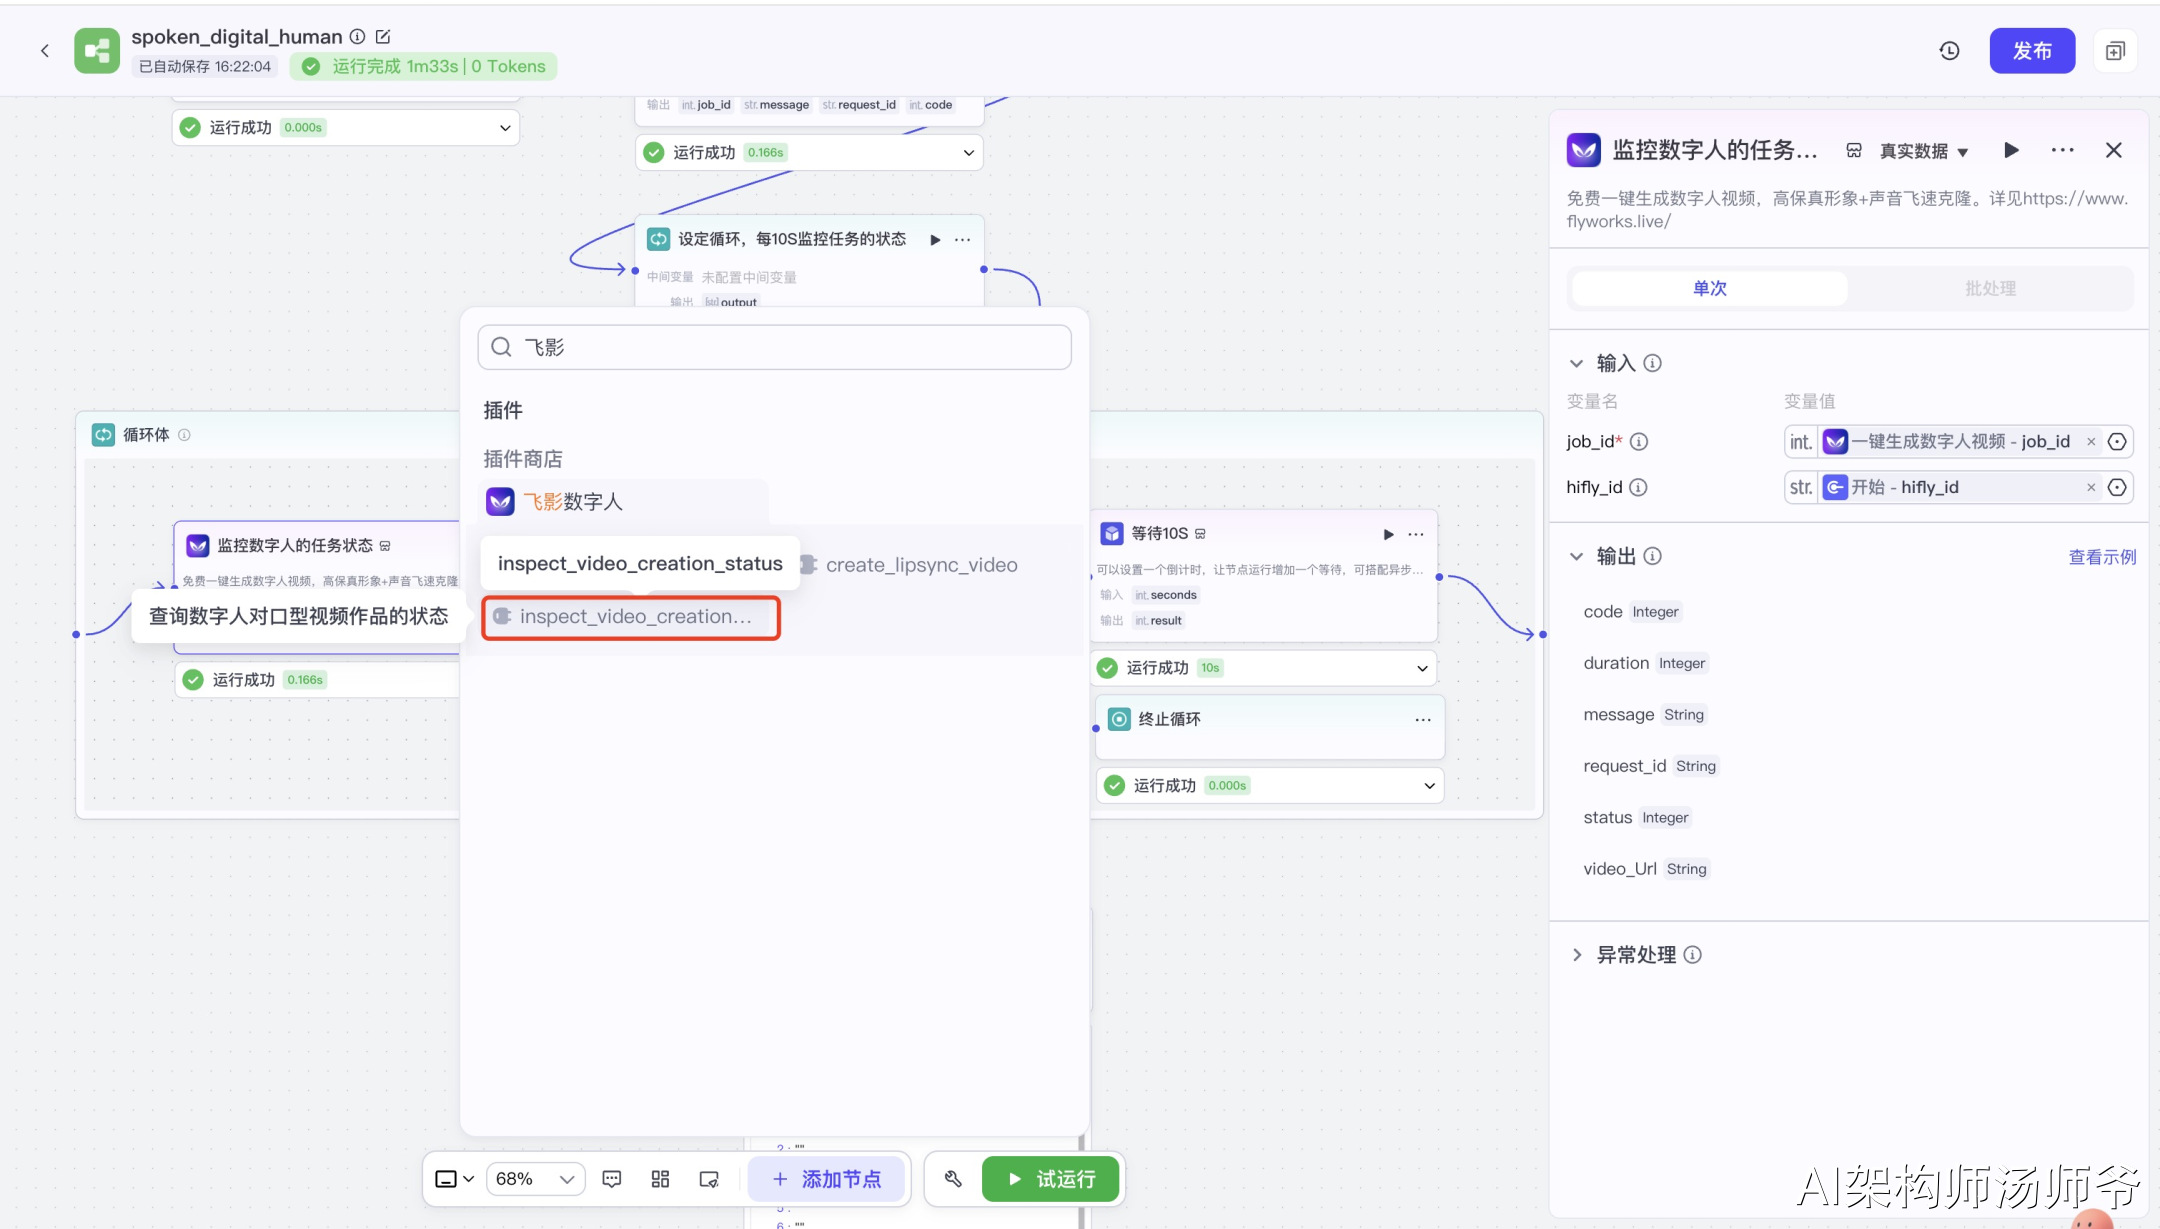Click the edit workflow name pencil icon
The height and width of the screenshot is (1229, 2160).
coord(383,37)
